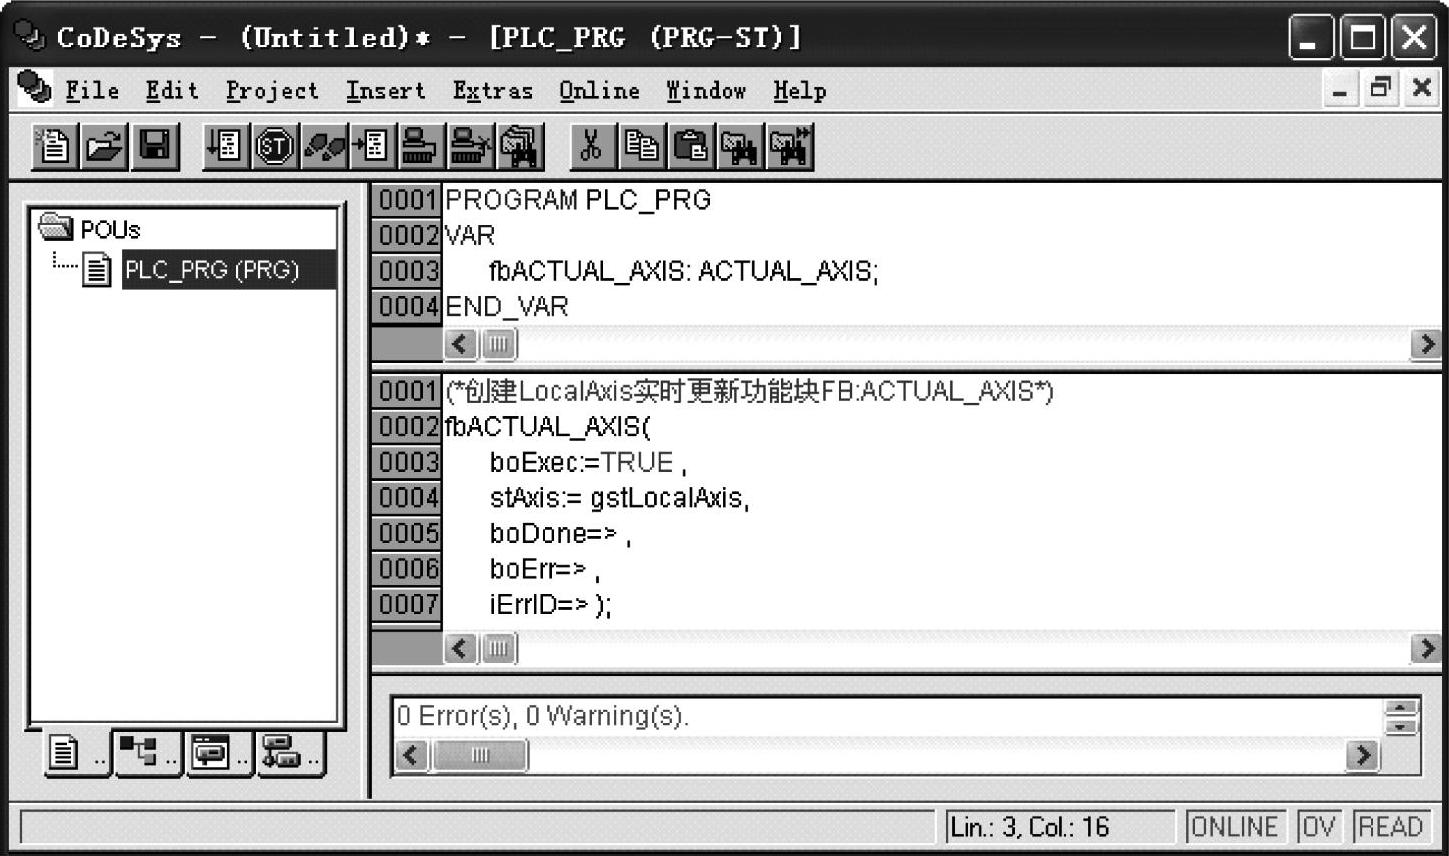Click the Login toolbar icon
Image resolution: width=1449 pixels, height=856 pixels.
(x=420, y=147)
